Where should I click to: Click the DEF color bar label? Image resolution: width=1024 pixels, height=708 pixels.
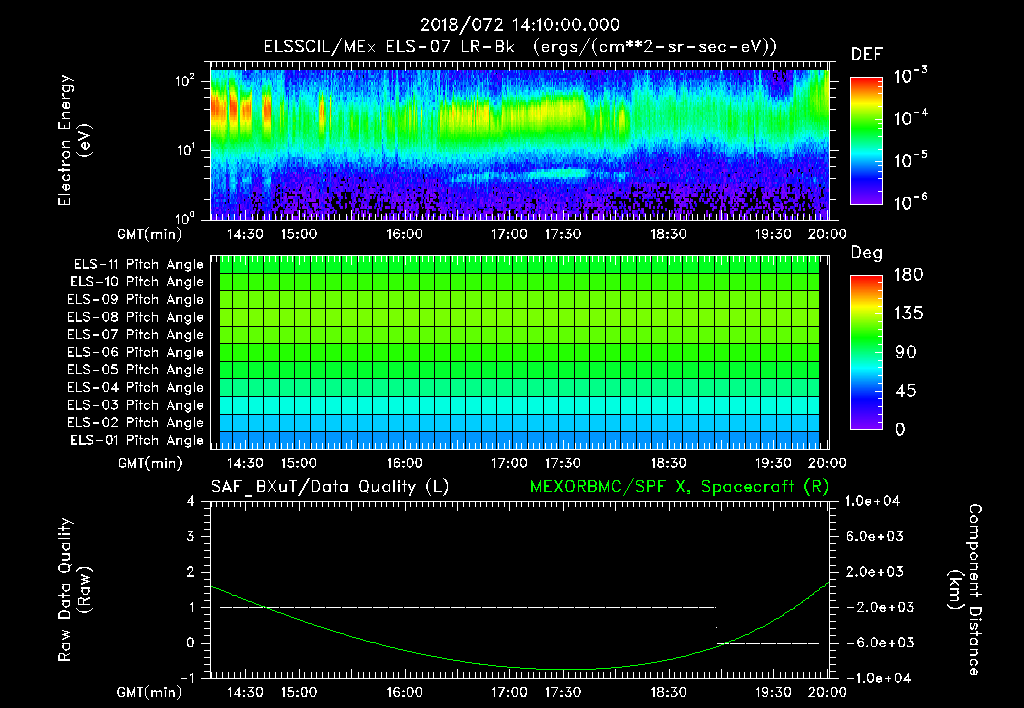pos(866,54)
